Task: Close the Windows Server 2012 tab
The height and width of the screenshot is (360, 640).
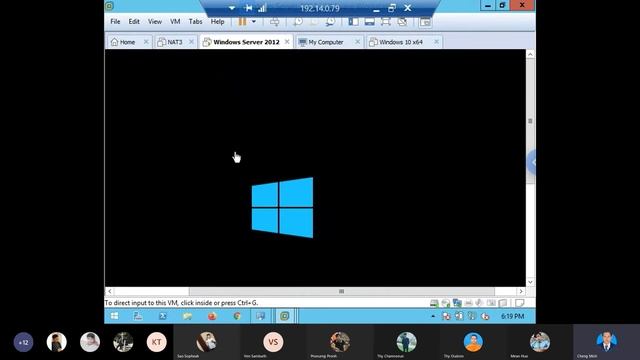Action: (287, 42)
